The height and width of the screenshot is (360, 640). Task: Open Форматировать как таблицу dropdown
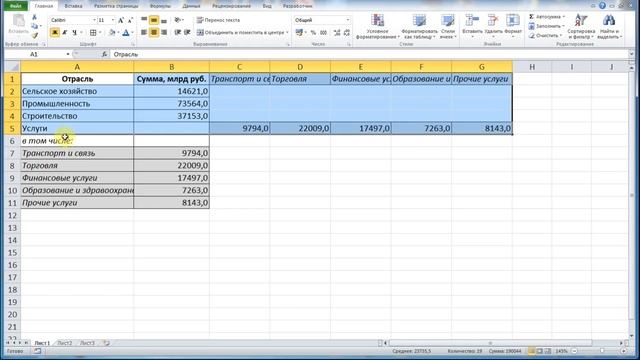(x=419, y=27)
